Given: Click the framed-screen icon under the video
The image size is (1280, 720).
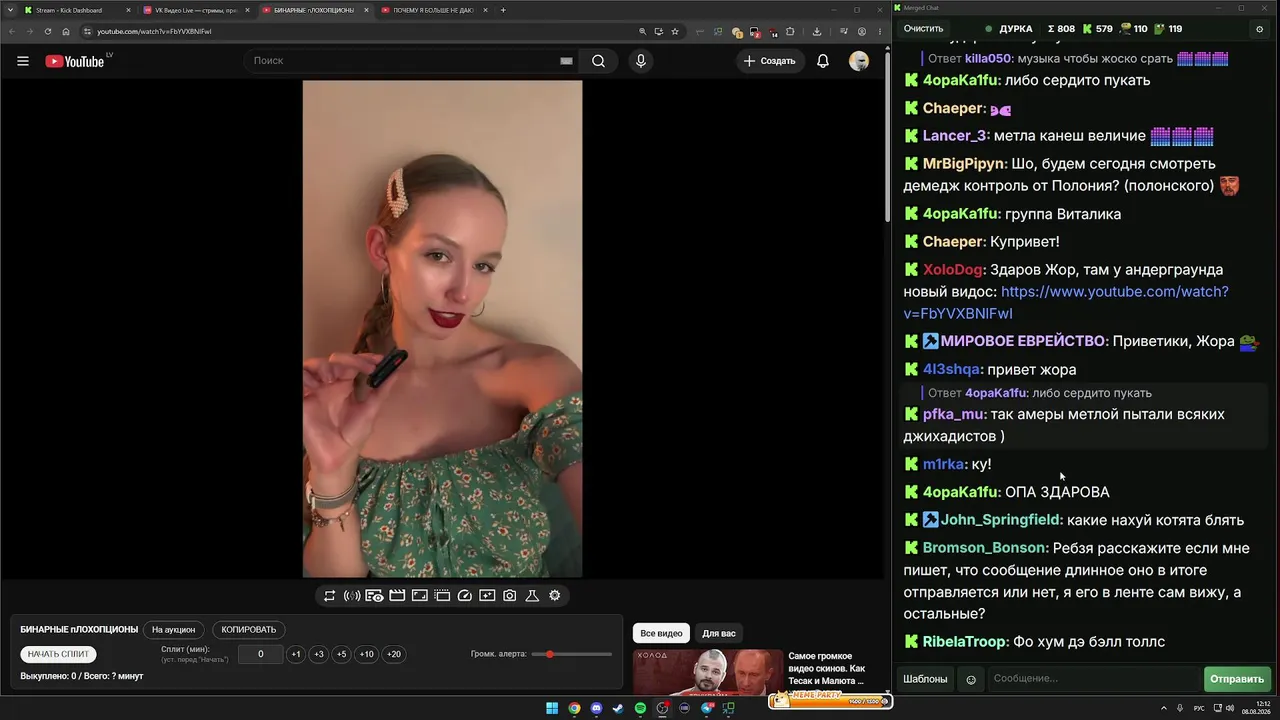Looking at the screenshot, I should tap(419, 596).
